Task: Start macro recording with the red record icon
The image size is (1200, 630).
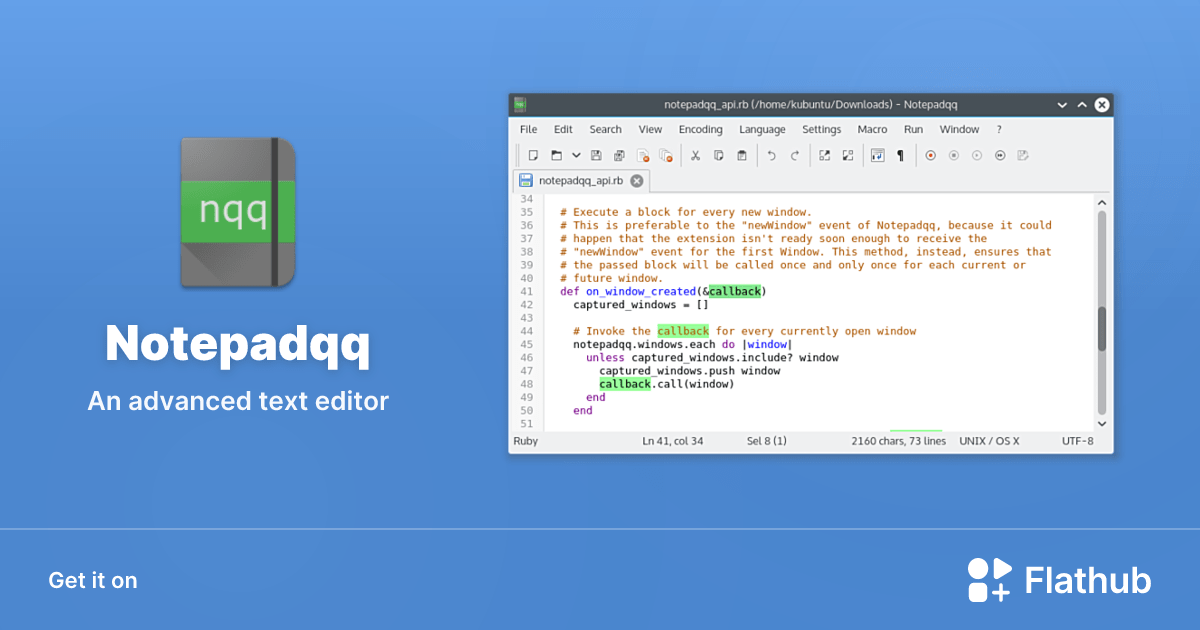Action: pos(930,155)
